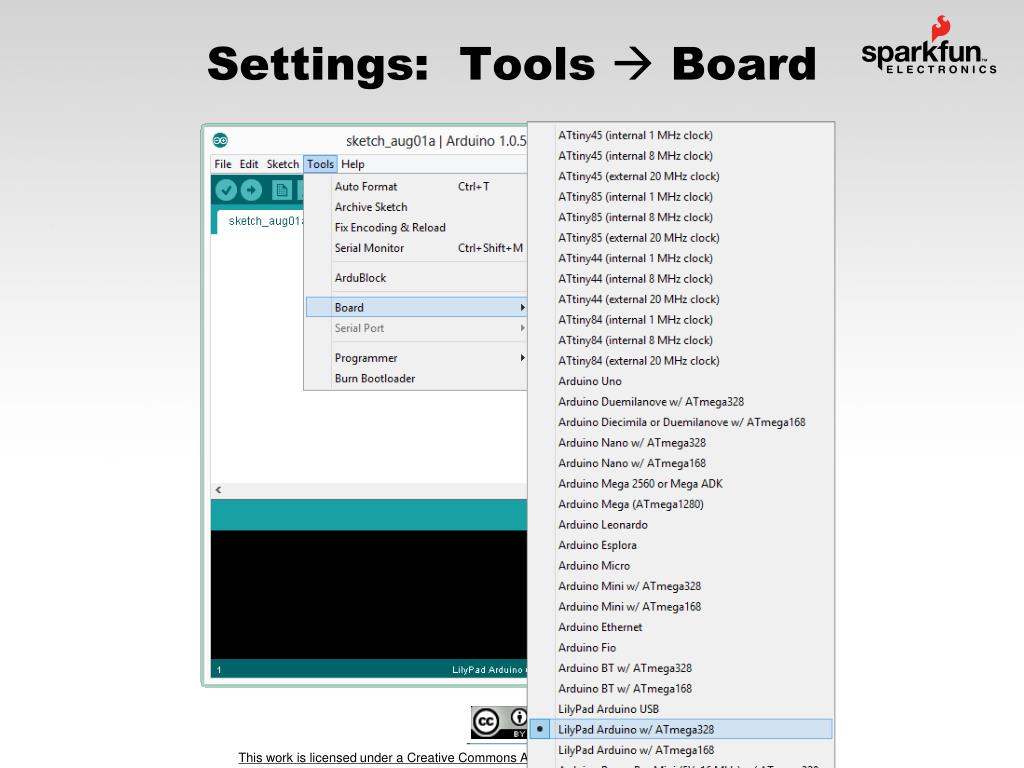The width and height of the screenshot is (1024, 768).
Task: Select Arduino Uno board
Action: [681, 381]
